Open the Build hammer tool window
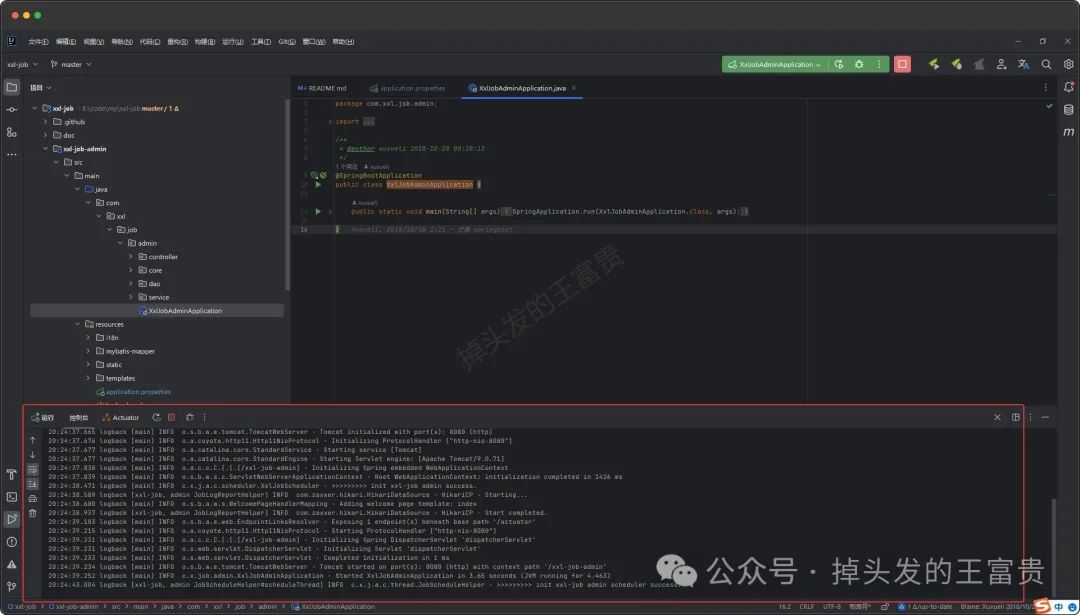1080x615 pixels. (x=11, y=475)
